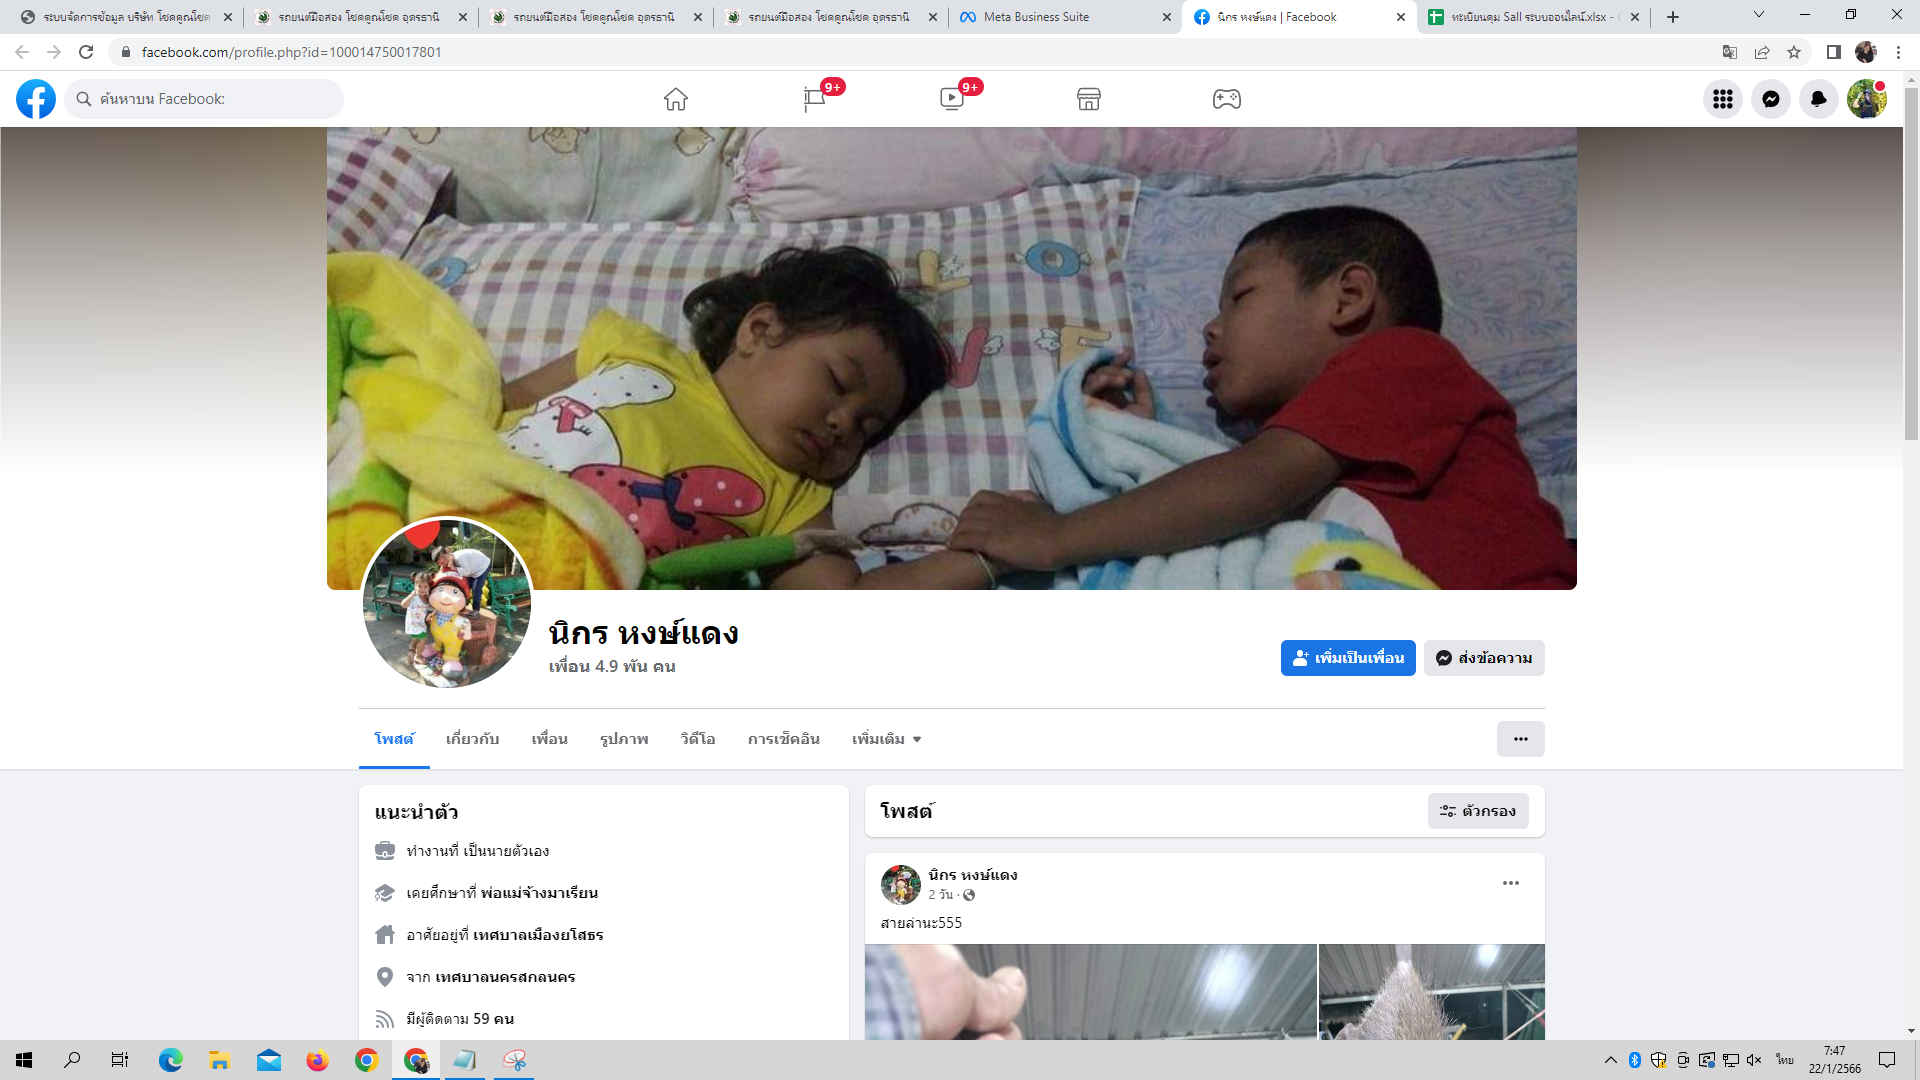Image resolution: width=1920 pixels, height=1080 pixels.
Task: Click the profile picture thumbnail
Action: pos(447,603)
